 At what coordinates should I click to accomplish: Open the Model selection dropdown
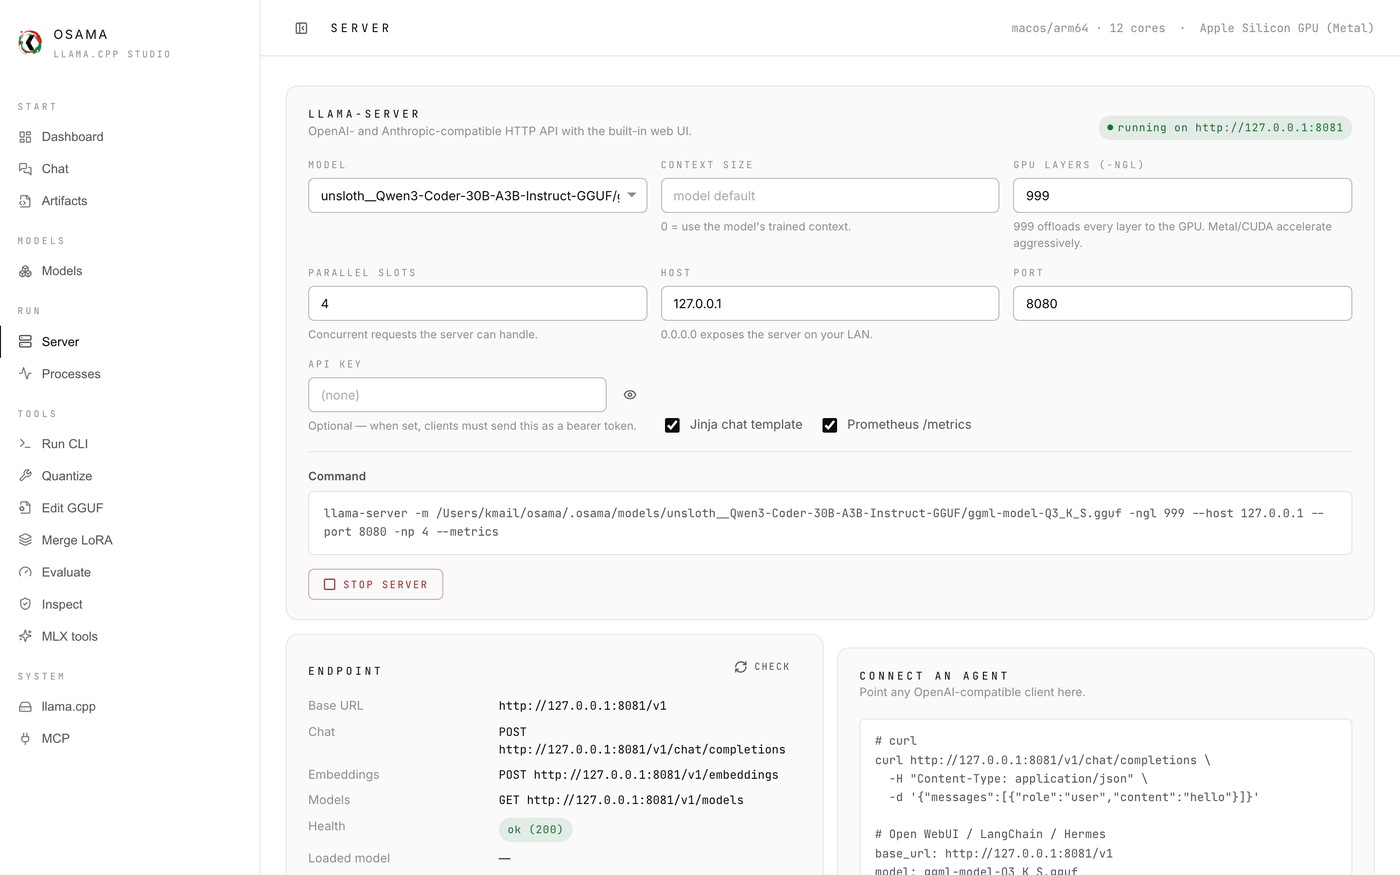coord(477,195)
